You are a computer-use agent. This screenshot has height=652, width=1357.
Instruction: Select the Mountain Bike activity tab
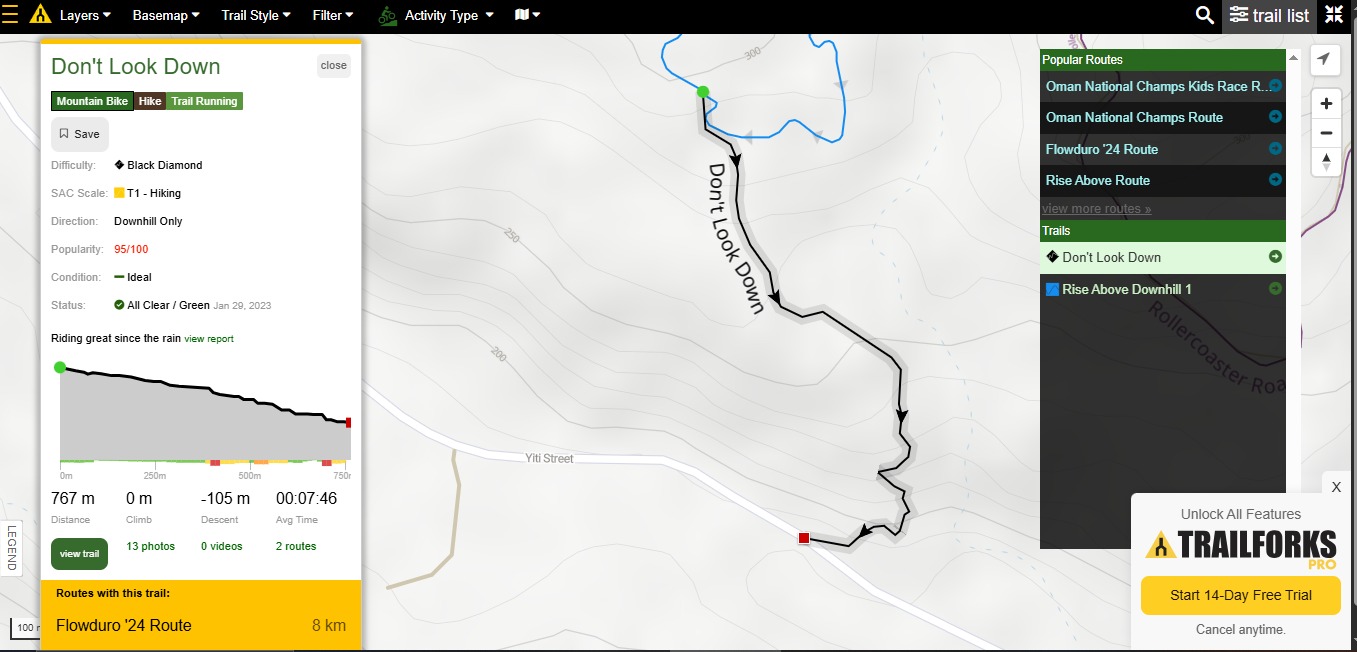click(92, 101)
